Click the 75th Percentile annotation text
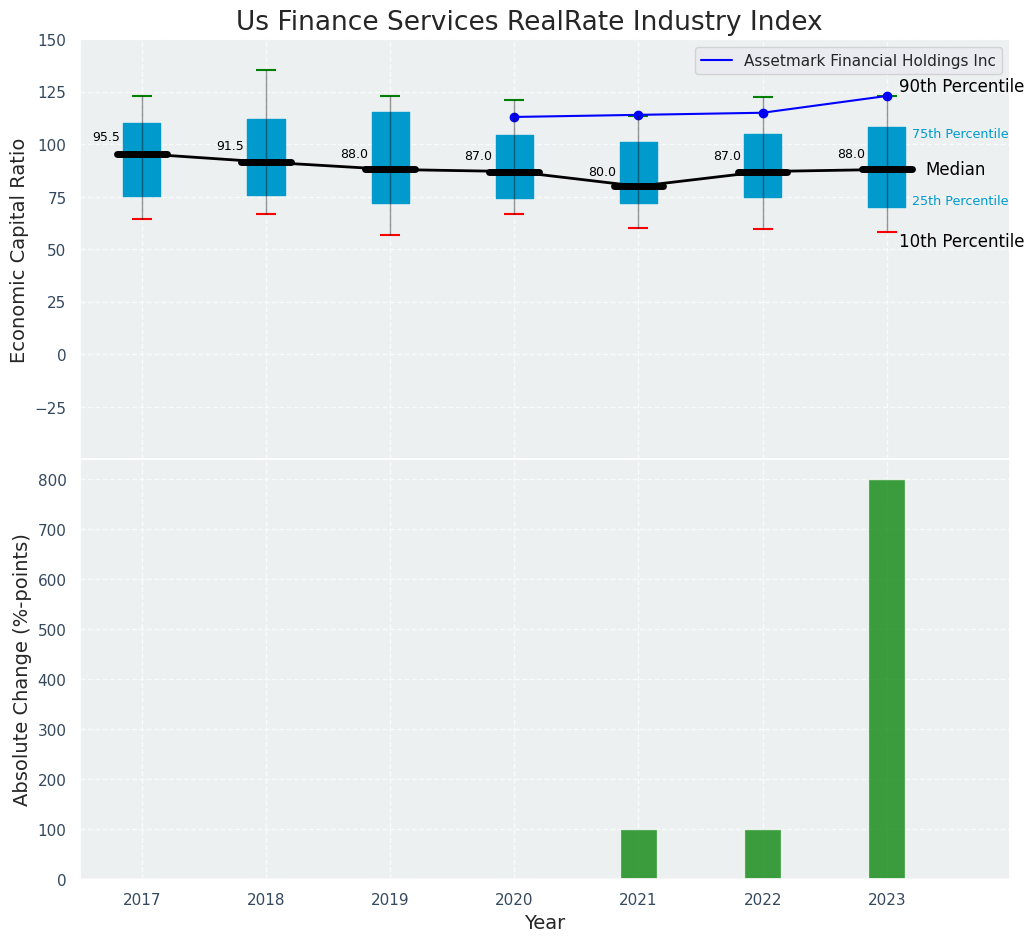This screenshot has height=942, width=1034. (959, 134)
